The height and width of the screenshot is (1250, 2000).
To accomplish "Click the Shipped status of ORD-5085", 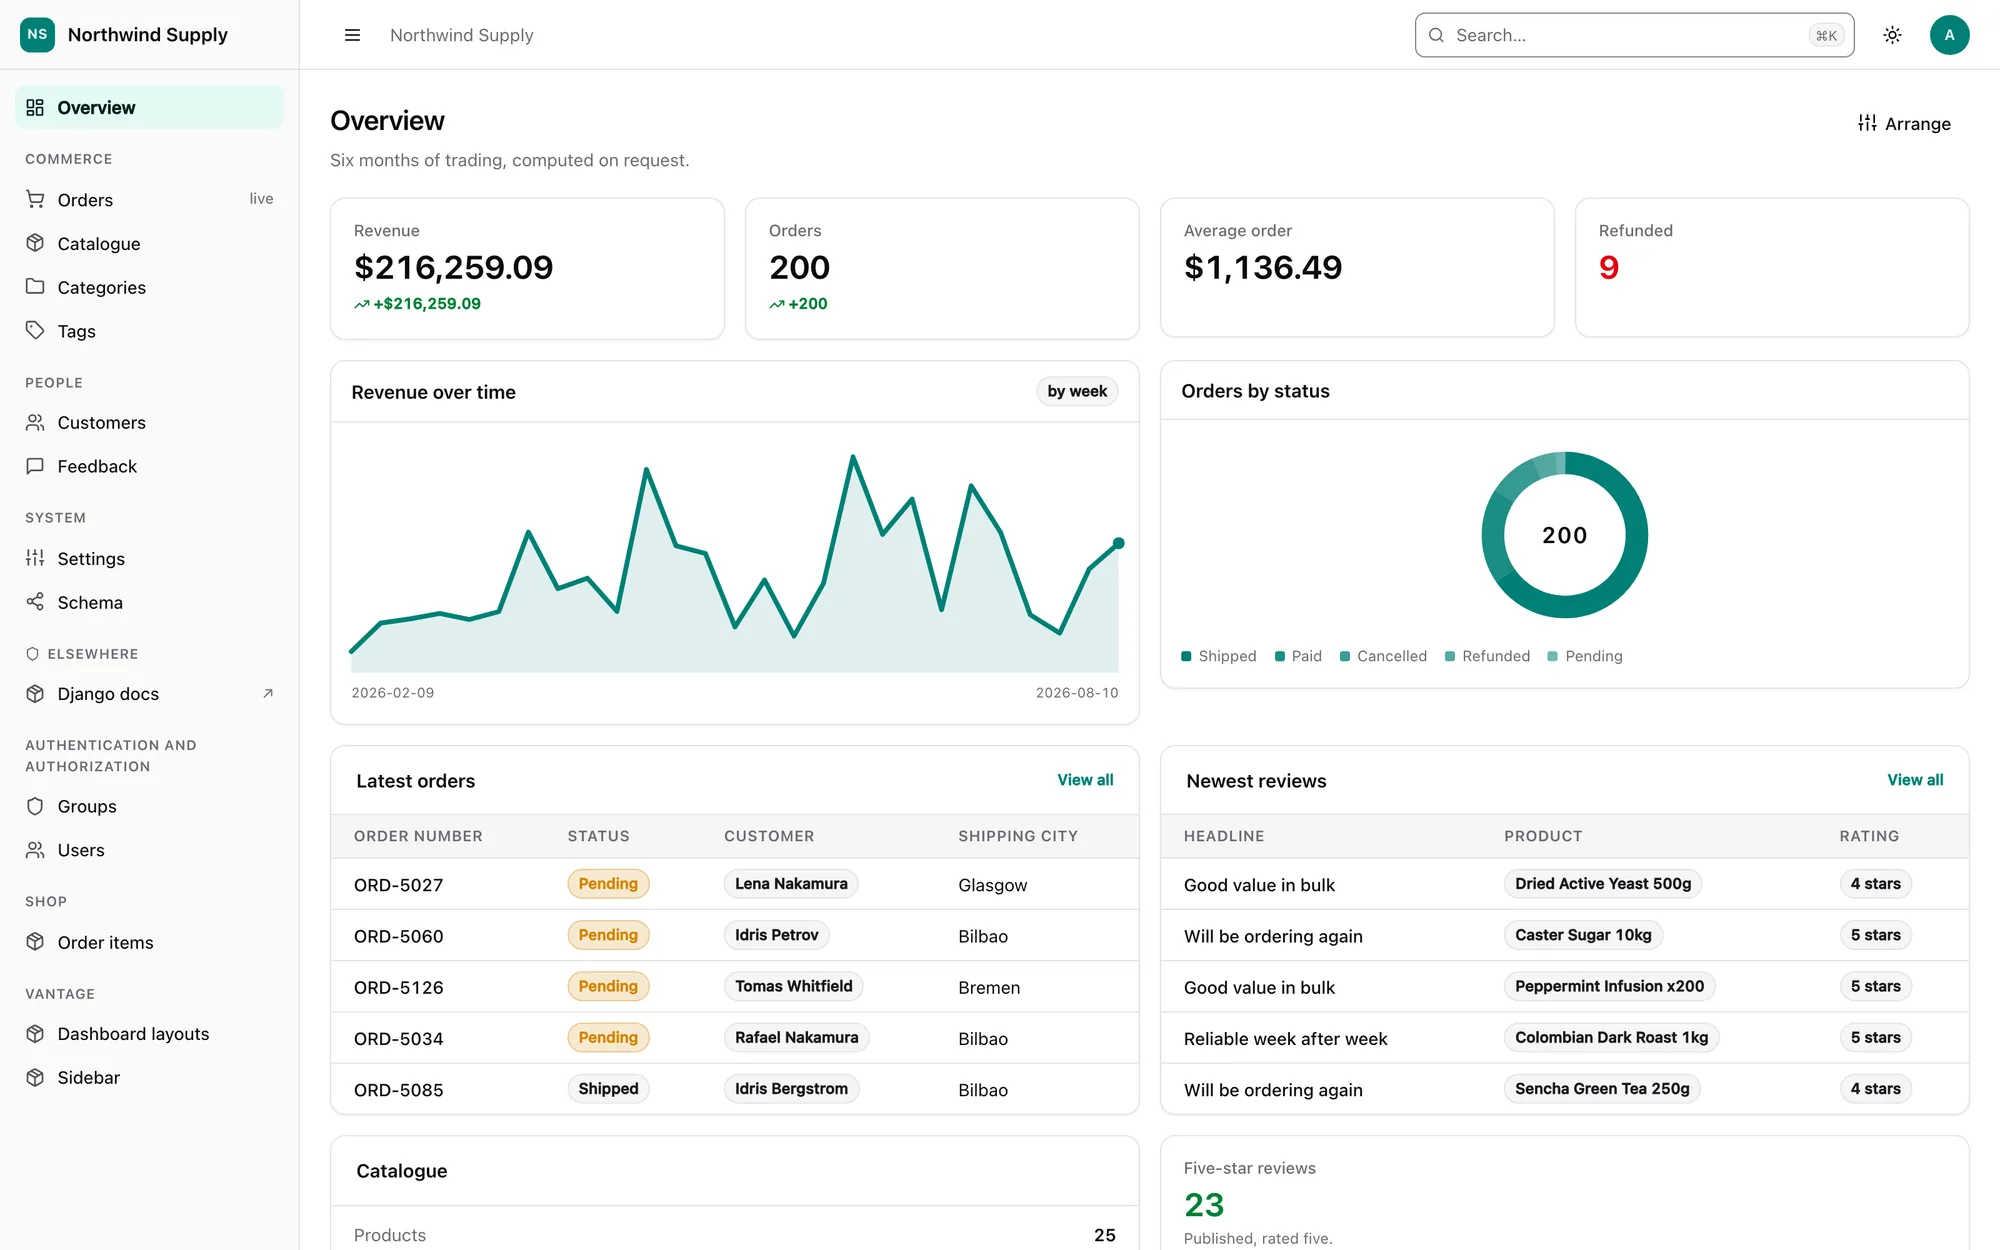I will pyautogui.click(x=608, y=1089).
